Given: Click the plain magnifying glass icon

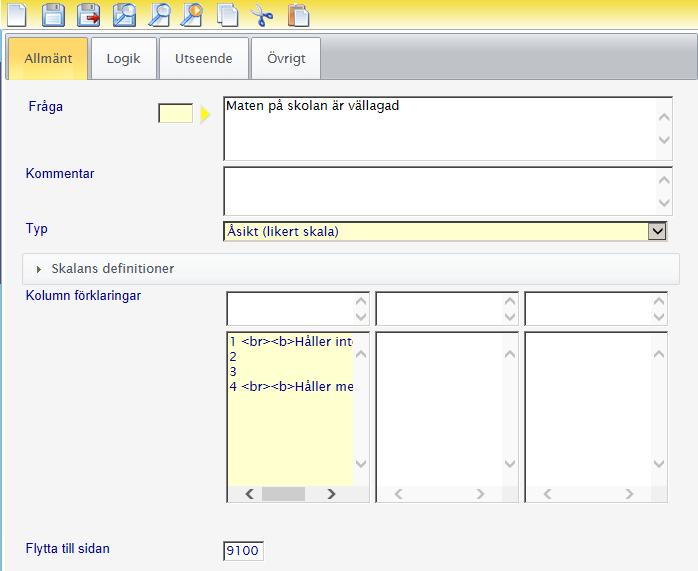Looking at the screenshot, I should (x=159, y=15).
